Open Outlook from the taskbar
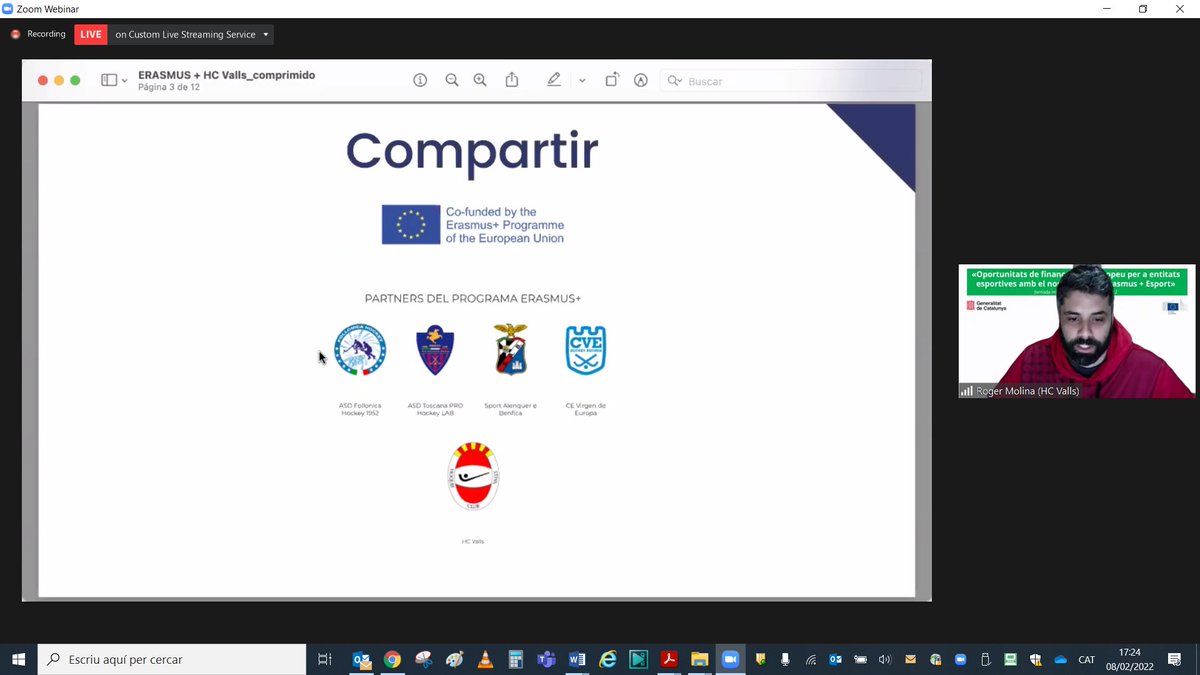 click(x=361, y=659)
